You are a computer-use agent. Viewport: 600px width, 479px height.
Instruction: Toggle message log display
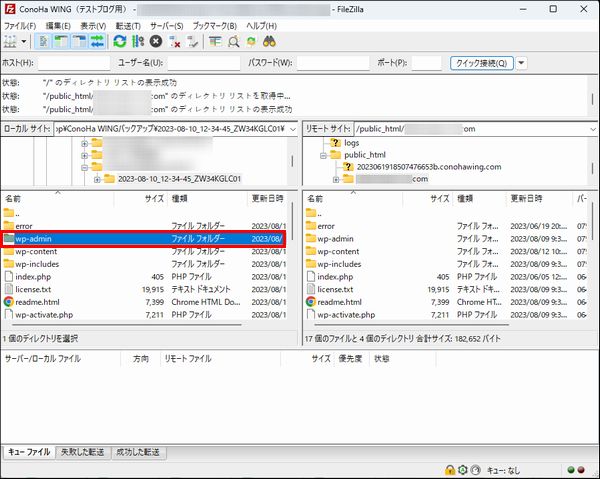tap(43, 41)
